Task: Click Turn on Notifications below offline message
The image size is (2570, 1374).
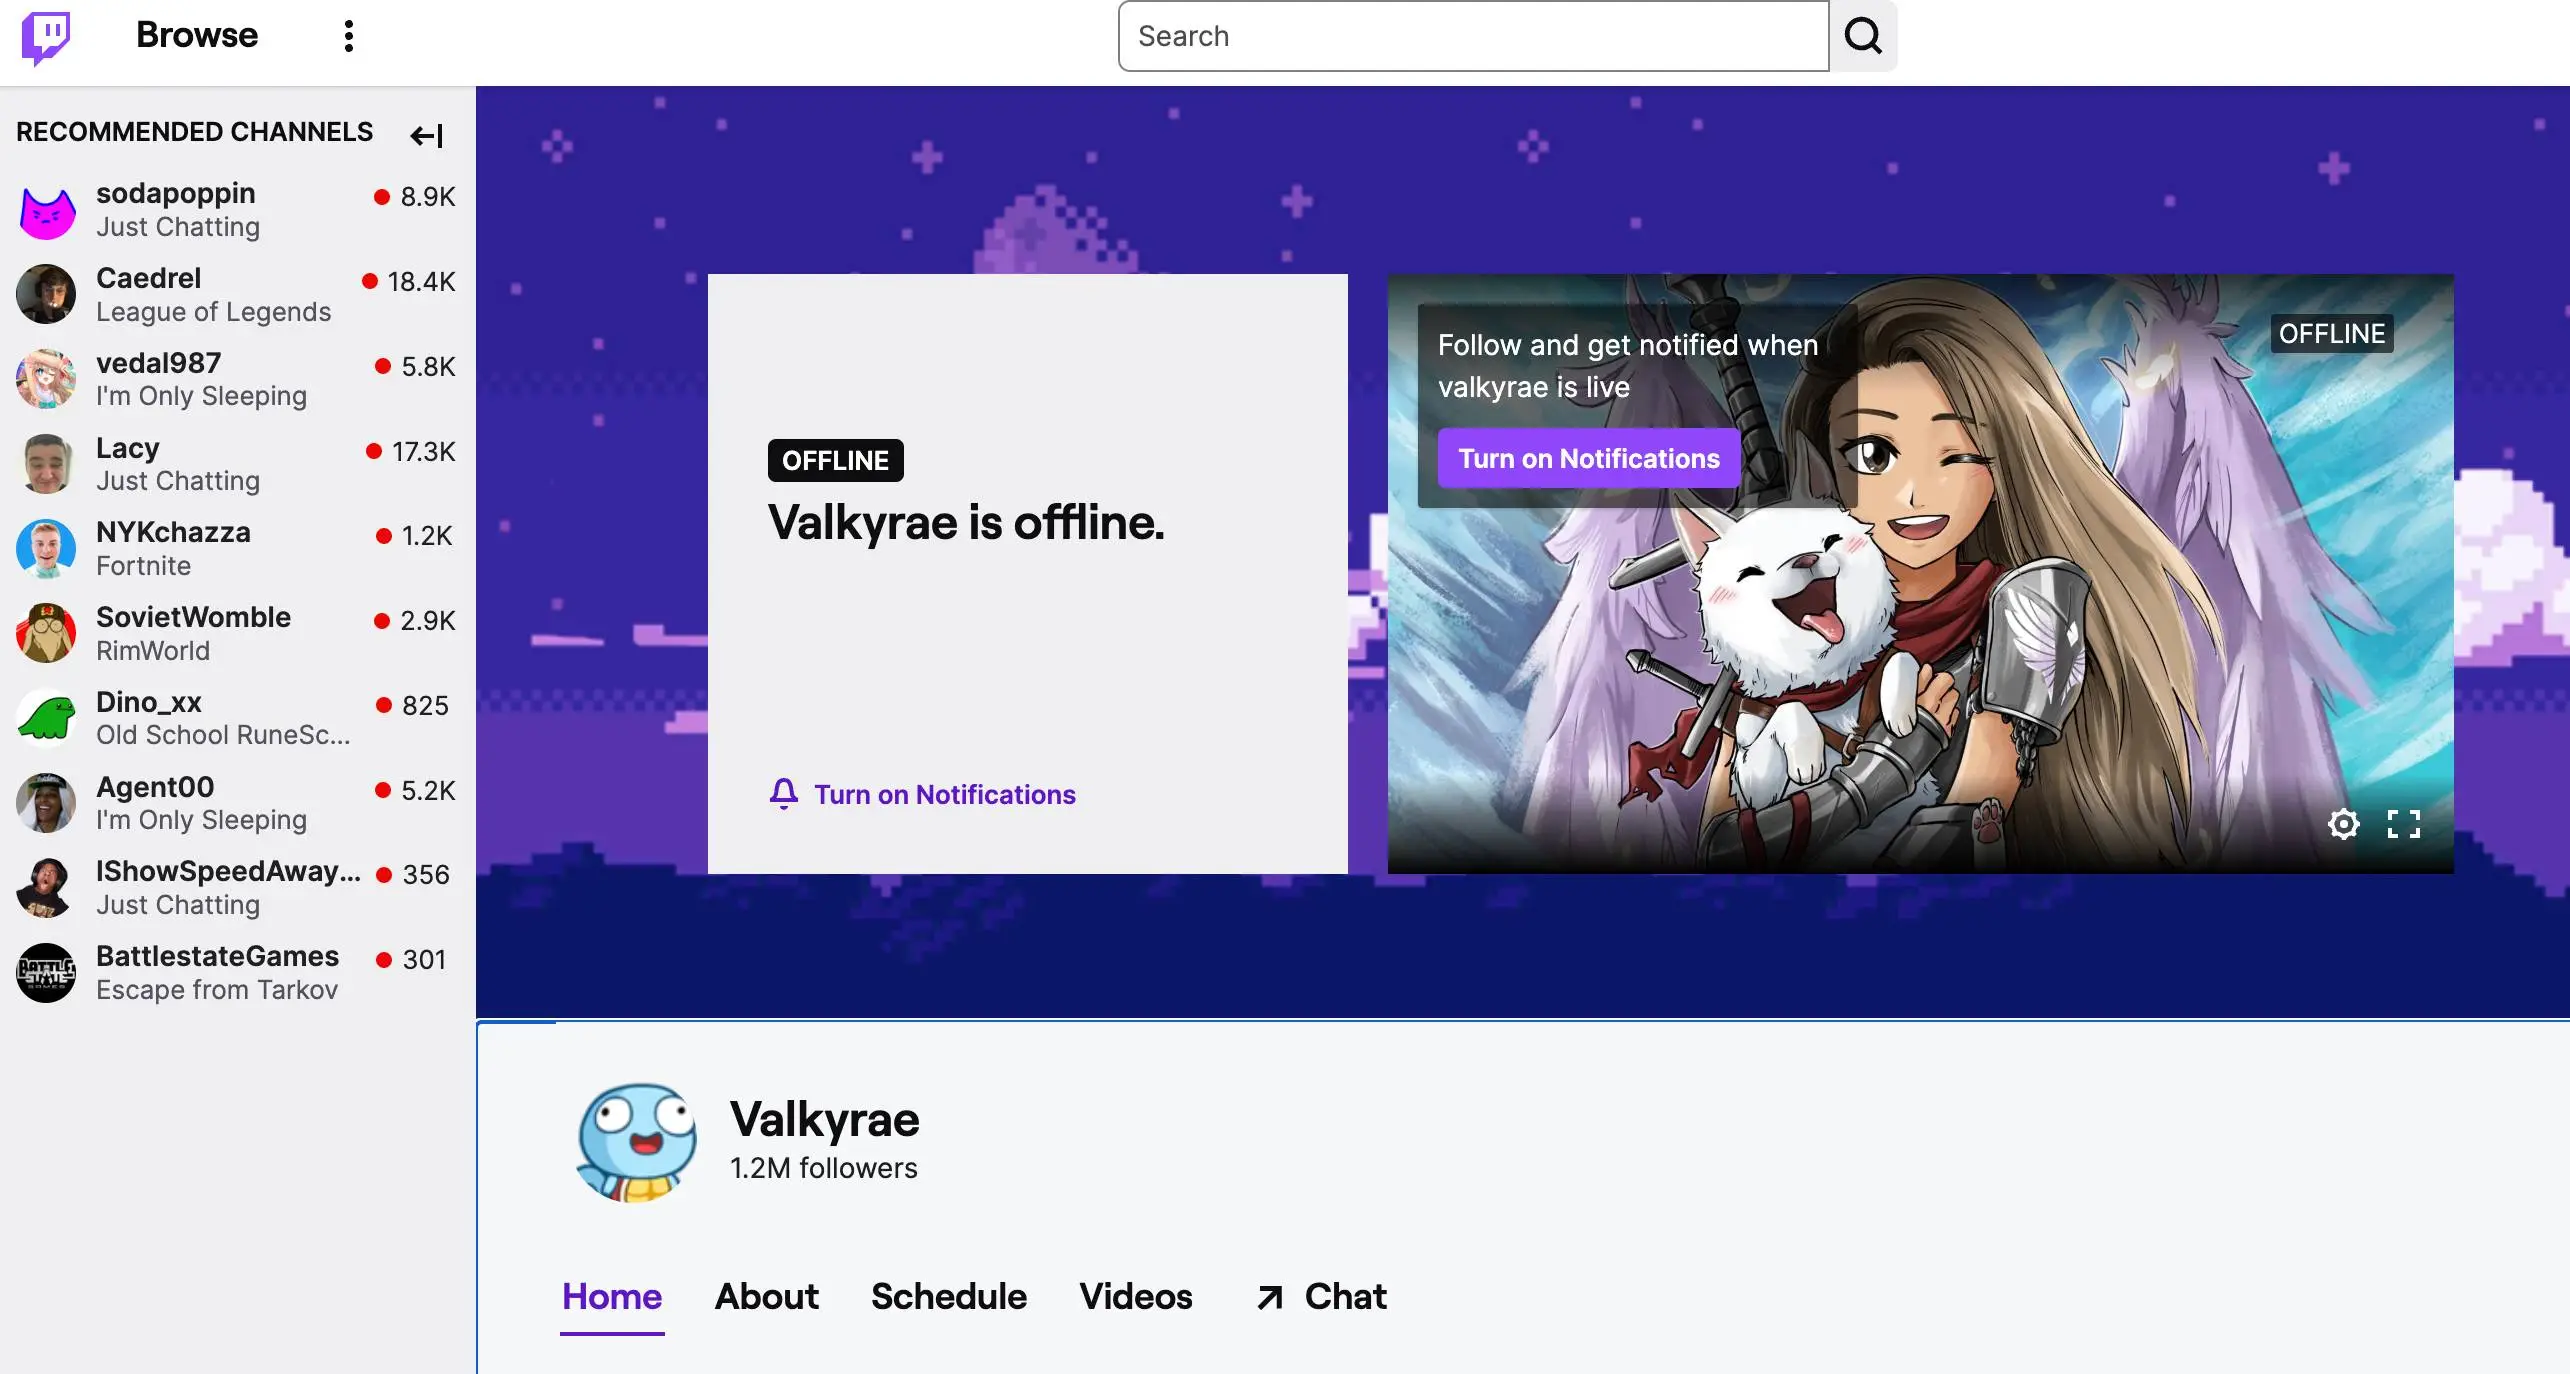Action: (x=944, y=794)
